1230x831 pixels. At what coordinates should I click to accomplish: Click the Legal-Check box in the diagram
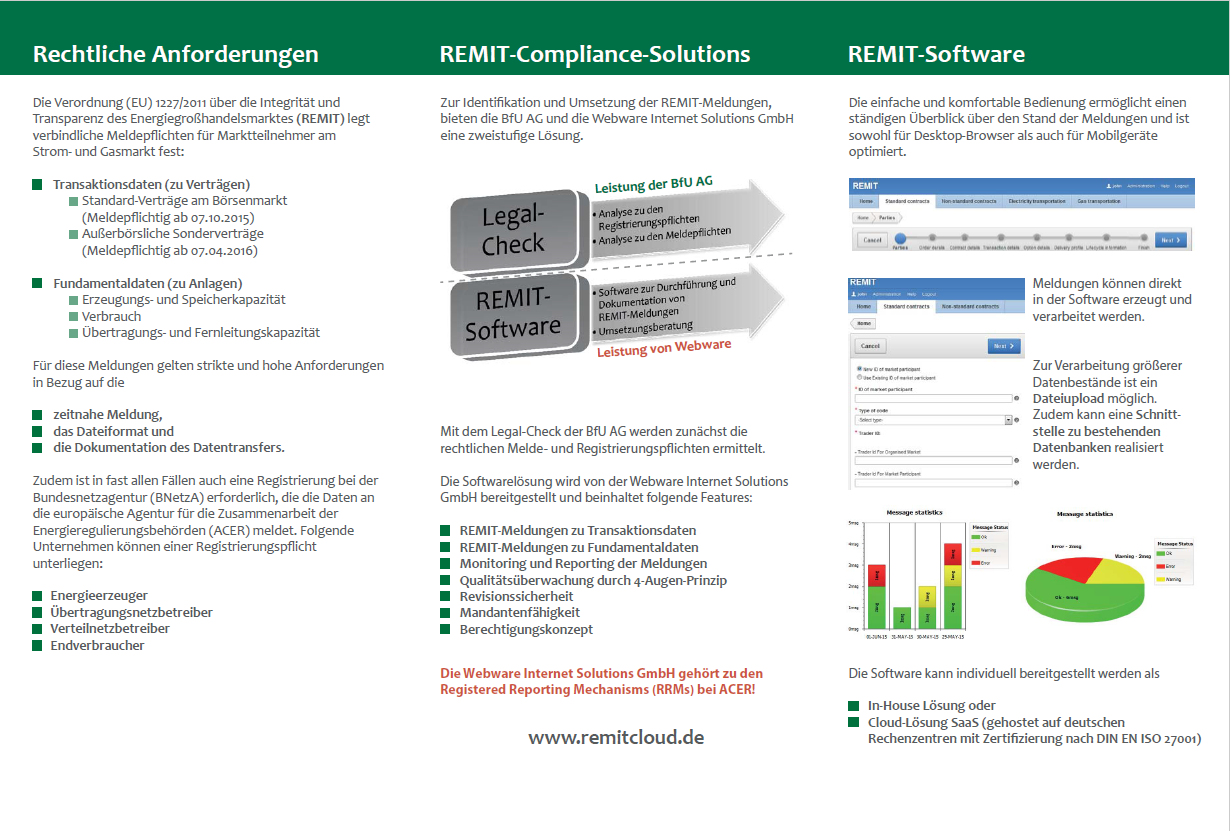tap(514, 228)
